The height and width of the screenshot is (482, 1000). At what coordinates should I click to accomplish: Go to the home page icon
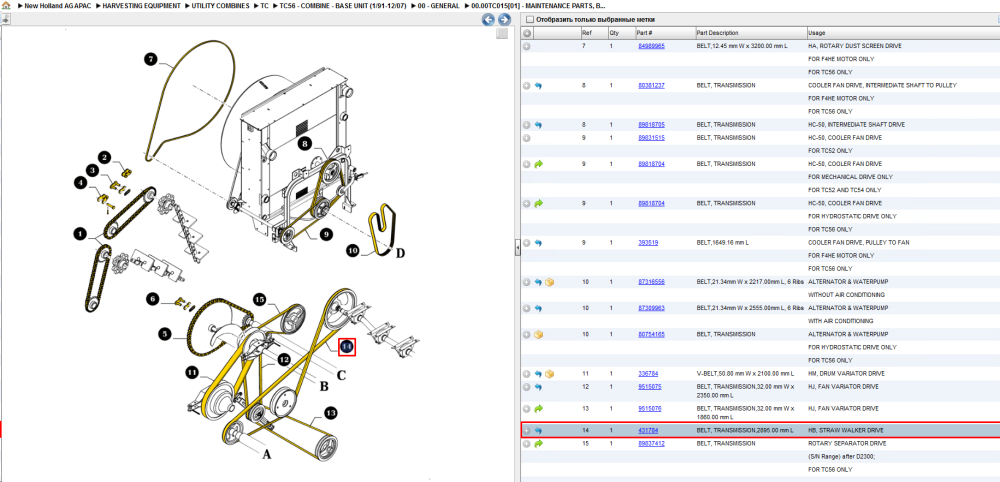pyautogui.click(x=6, y=5)
